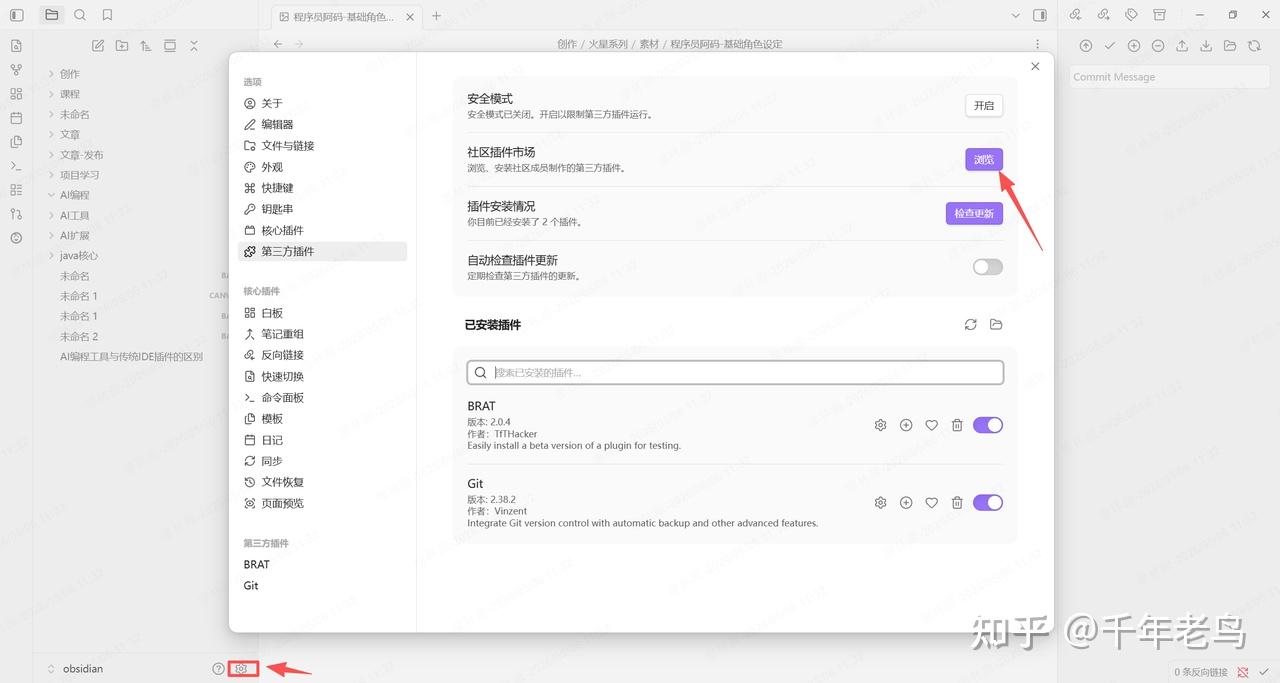Open the tab list dropdown arrow

click(x=1016, y=15)
